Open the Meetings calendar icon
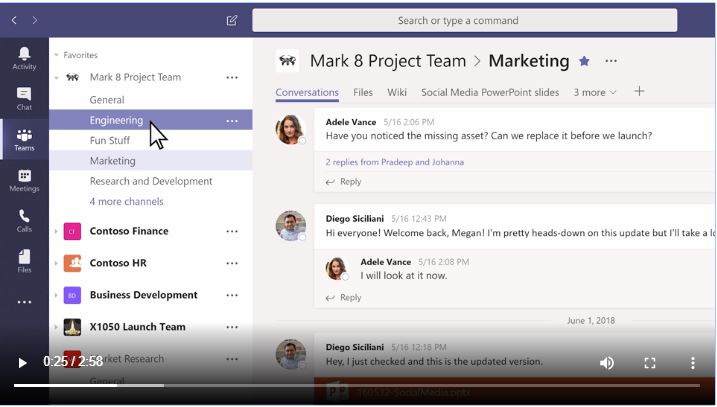 [x=24, y=180]
